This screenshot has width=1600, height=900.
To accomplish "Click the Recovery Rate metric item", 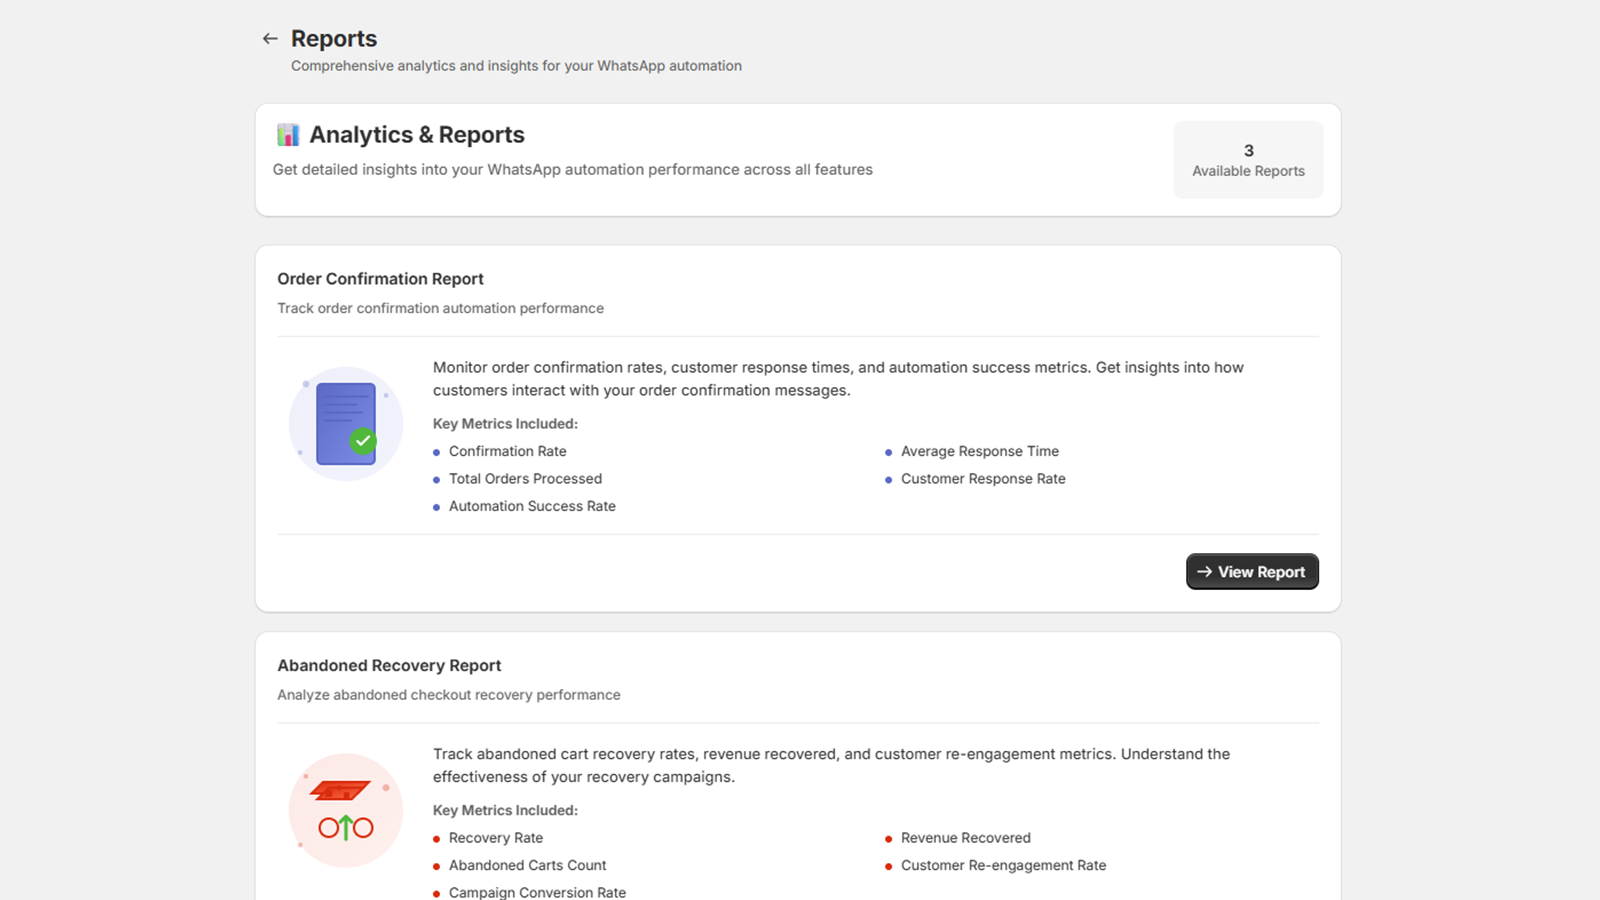I will pyautogui.click(x=495, y=837).
